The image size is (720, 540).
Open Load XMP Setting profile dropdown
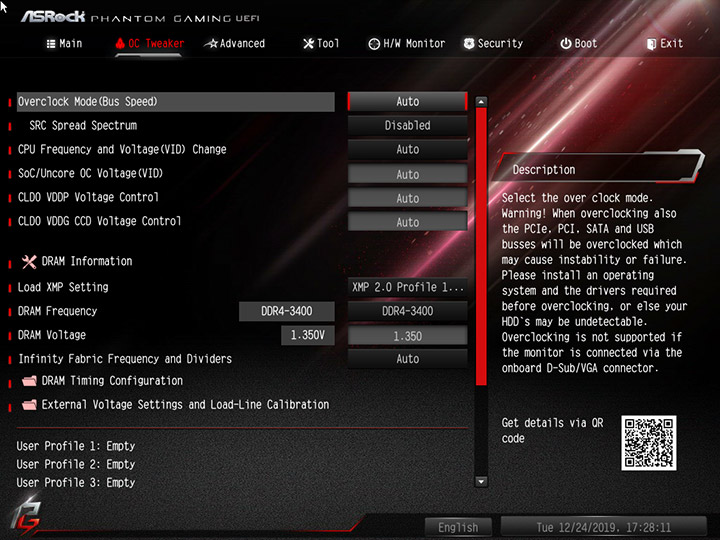tap(407, 287)
